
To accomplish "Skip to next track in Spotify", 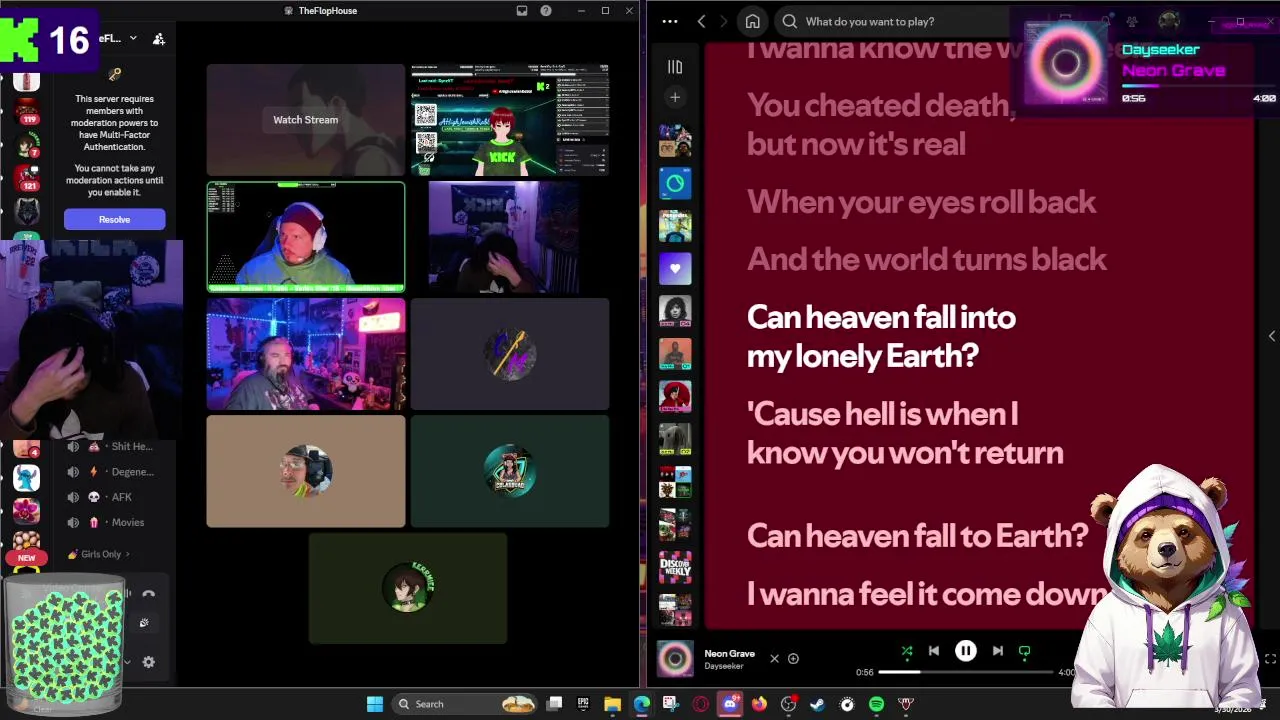I will coord(997,651).
